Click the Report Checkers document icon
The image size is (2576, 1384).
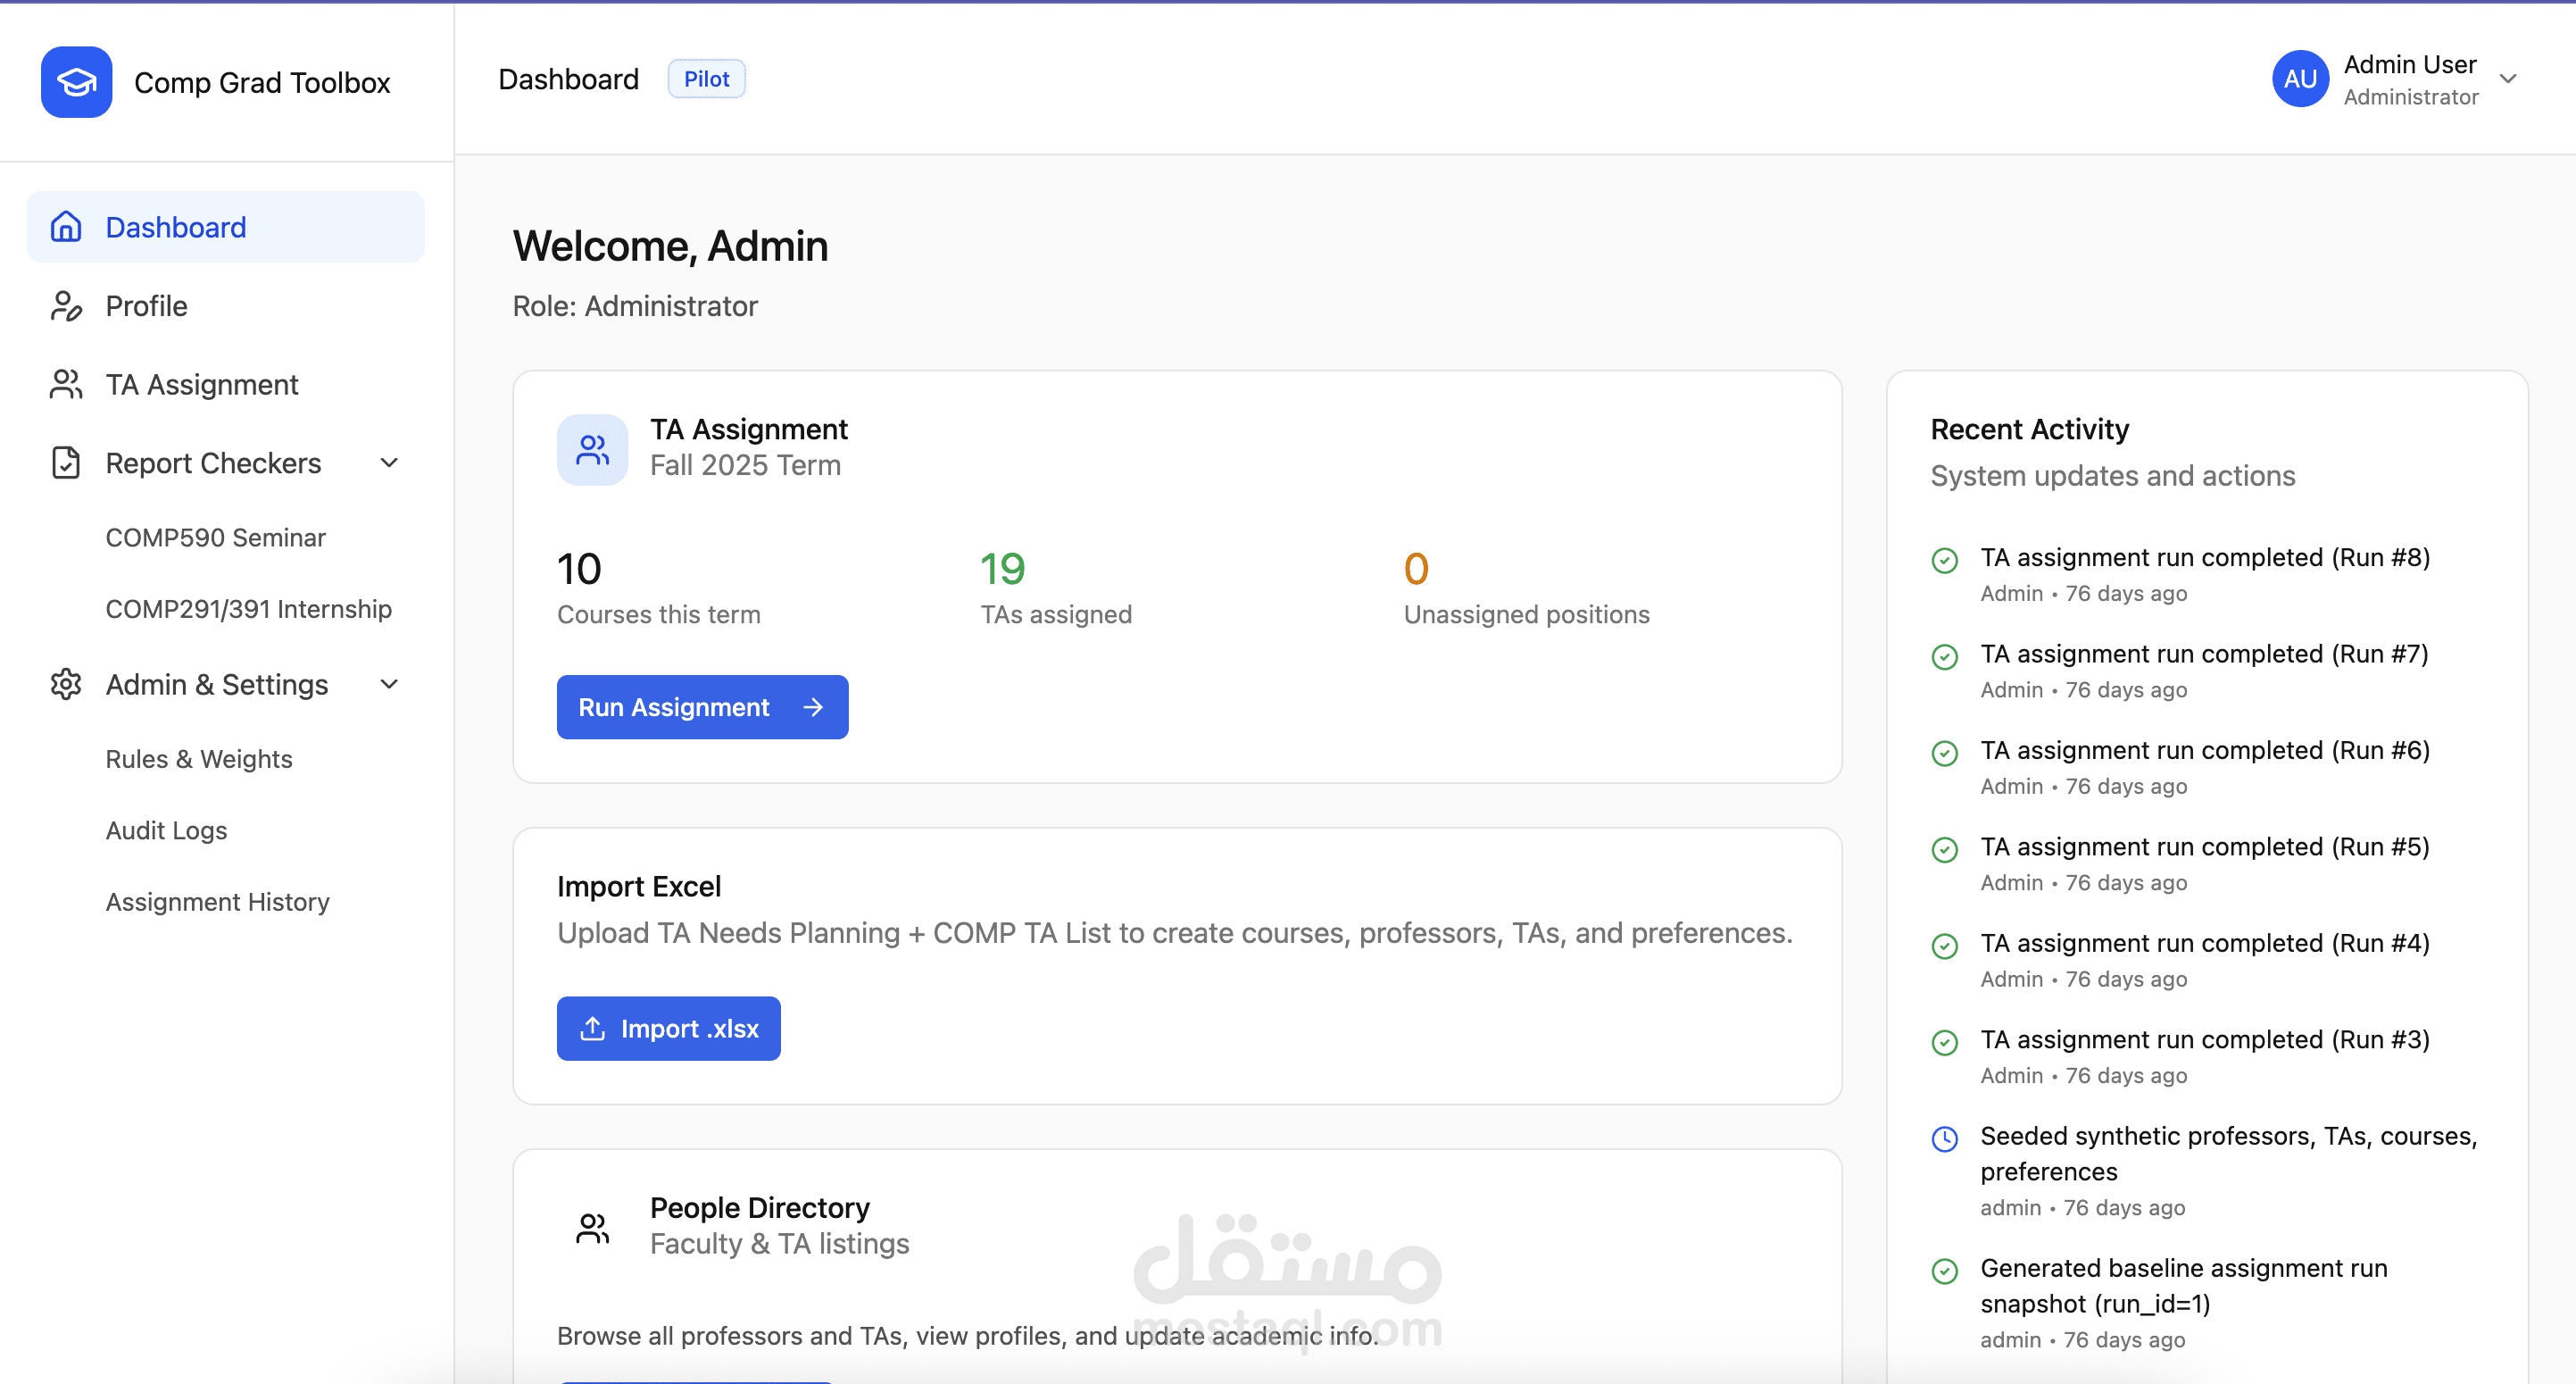[x=66, y=463]
